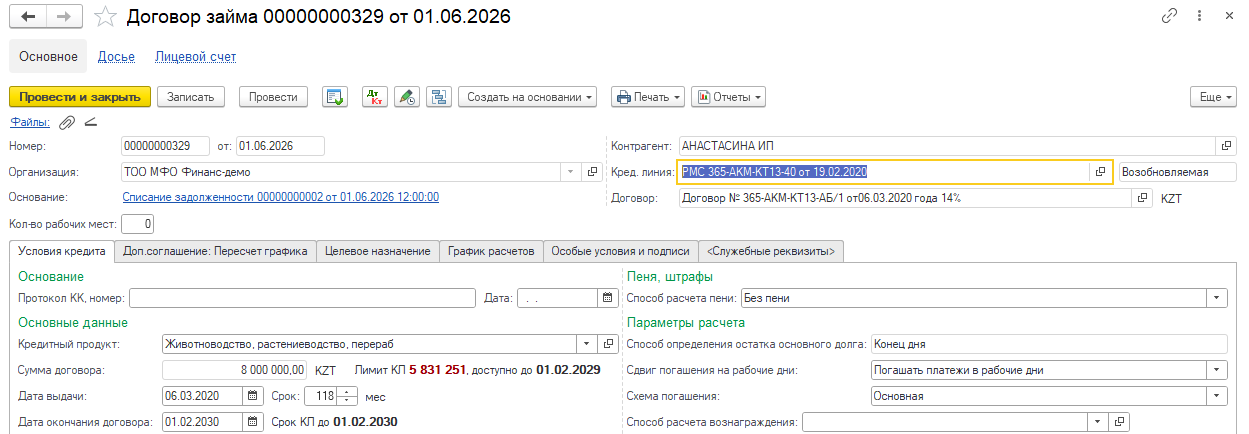Select Условия кредита tab
Screen dimensions: 1249x434
(x=61, y=251)
